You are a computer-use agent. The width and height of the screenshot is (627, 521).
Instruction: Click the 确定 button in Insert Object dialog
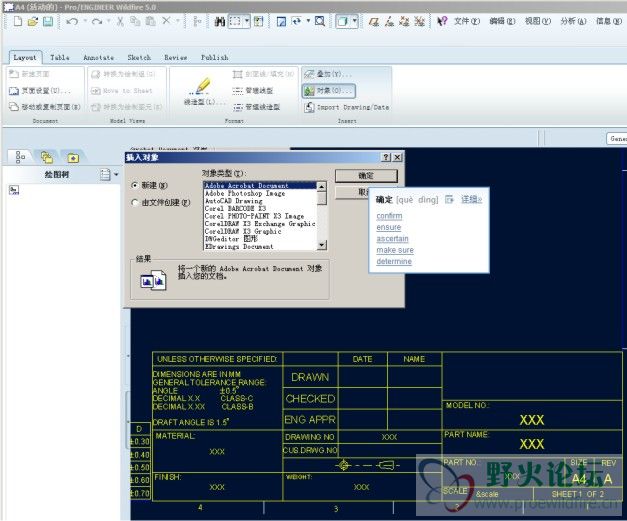[366, 176]
